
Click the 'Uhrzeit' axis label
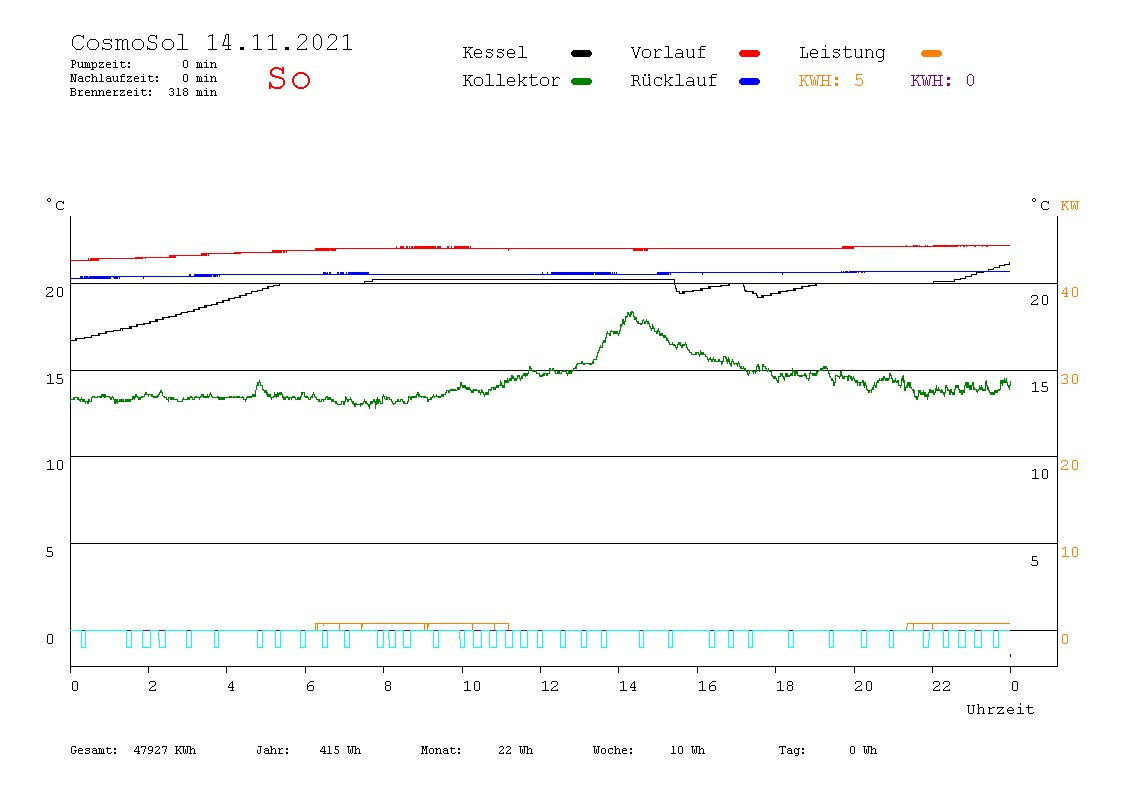coord(1000,709)
